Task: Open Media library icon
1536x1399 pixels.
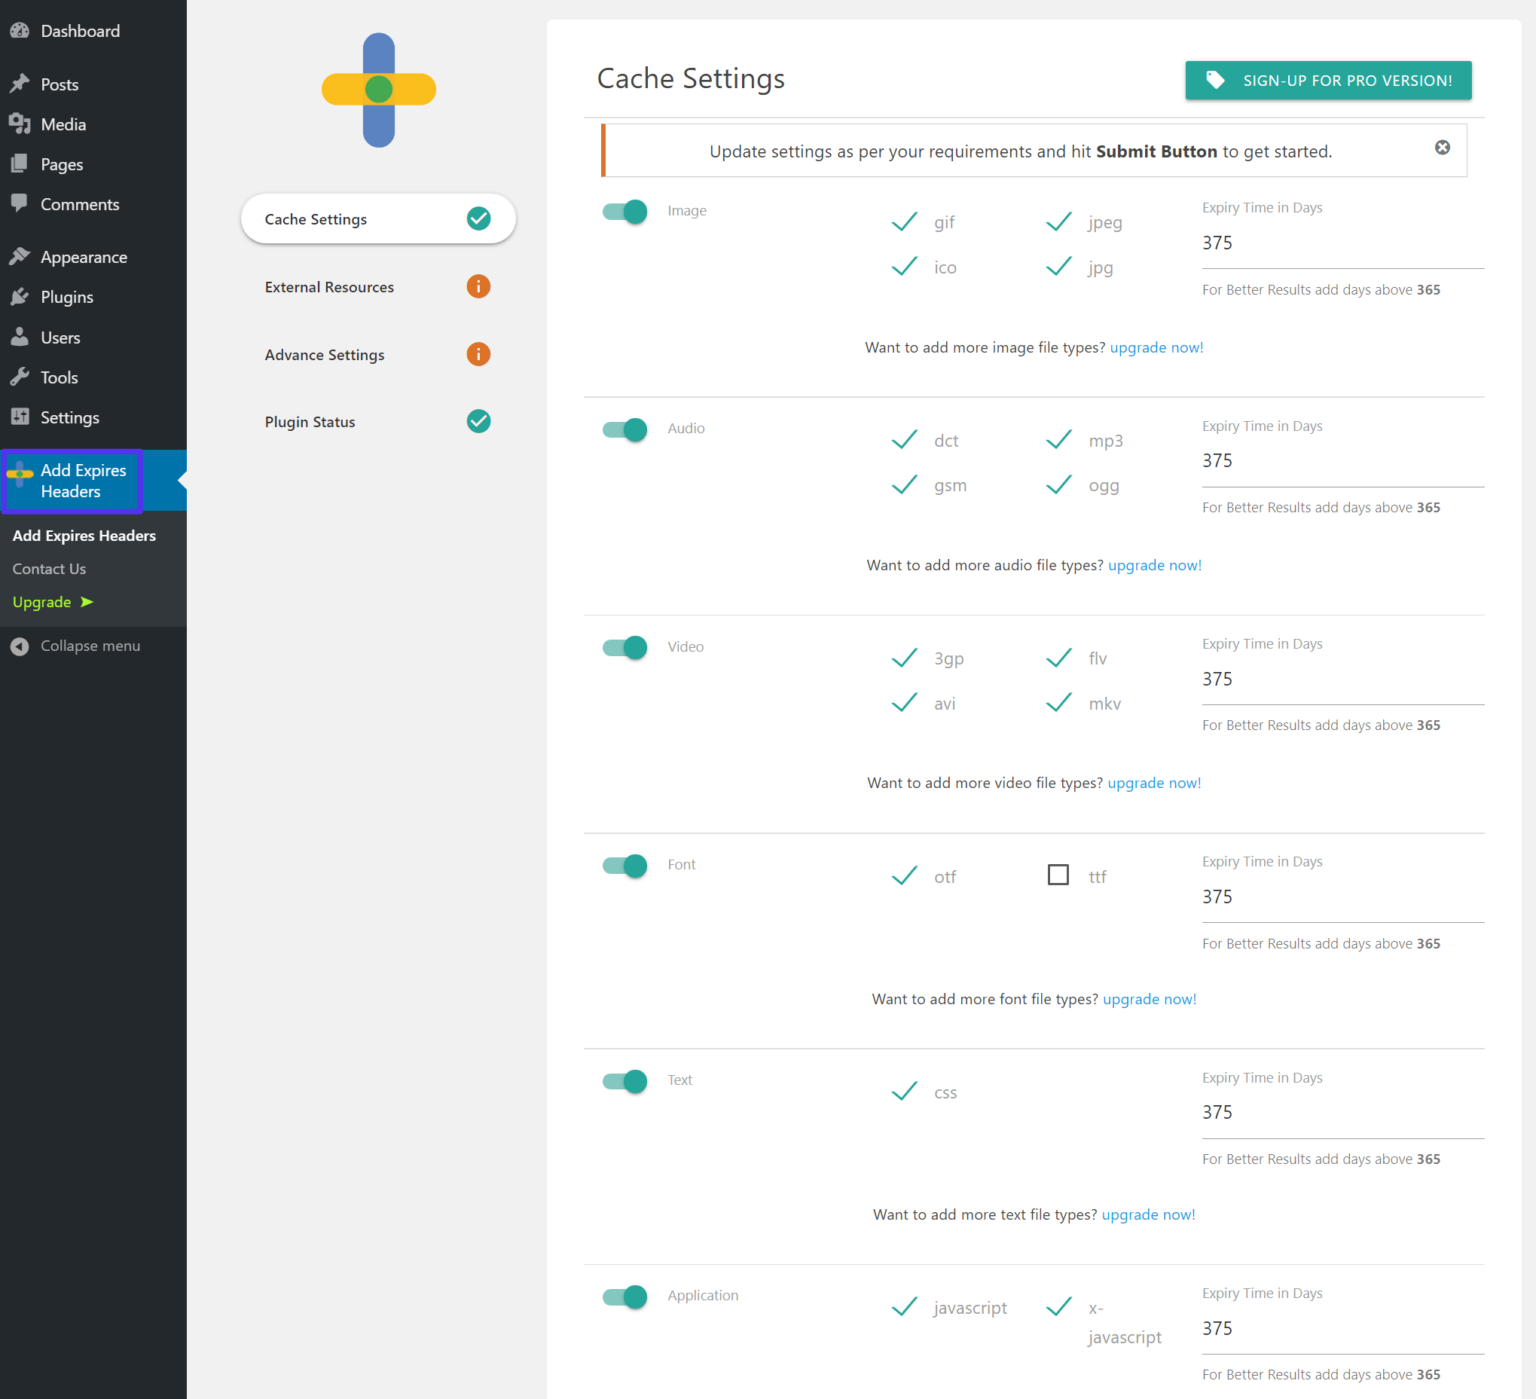Action: click(19, 124)
